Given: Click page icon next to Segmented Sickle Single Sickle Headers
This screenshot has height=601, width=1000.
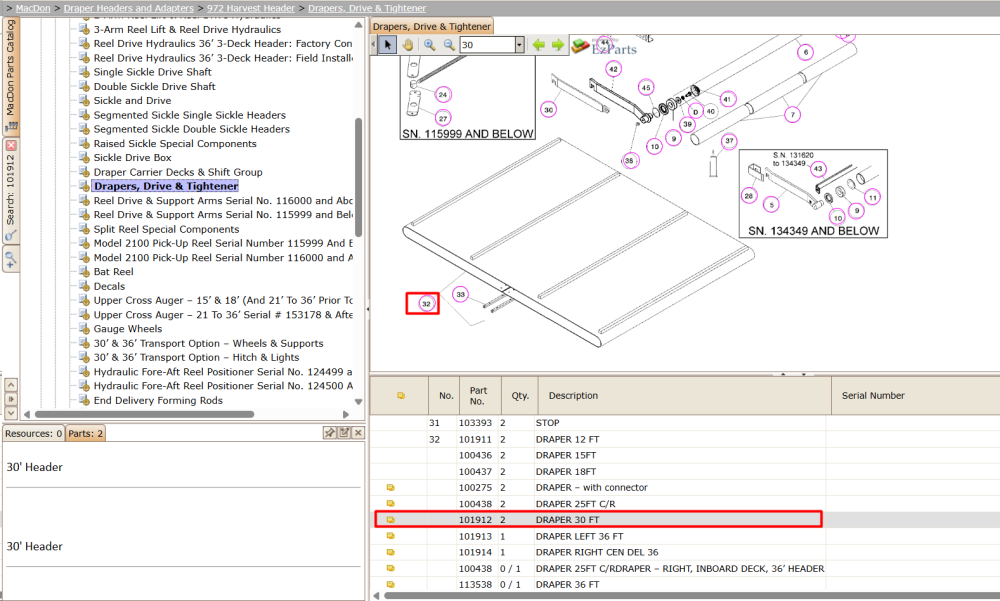Looking at the screenshot, I should tap(84, 114).
